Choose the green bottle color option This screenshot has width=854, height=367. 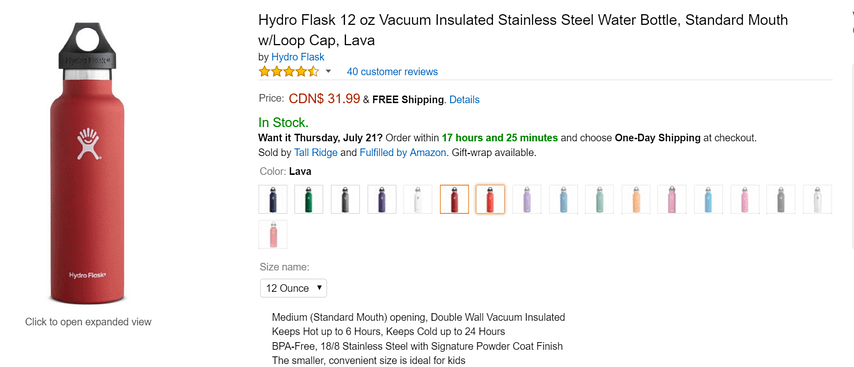309,199
